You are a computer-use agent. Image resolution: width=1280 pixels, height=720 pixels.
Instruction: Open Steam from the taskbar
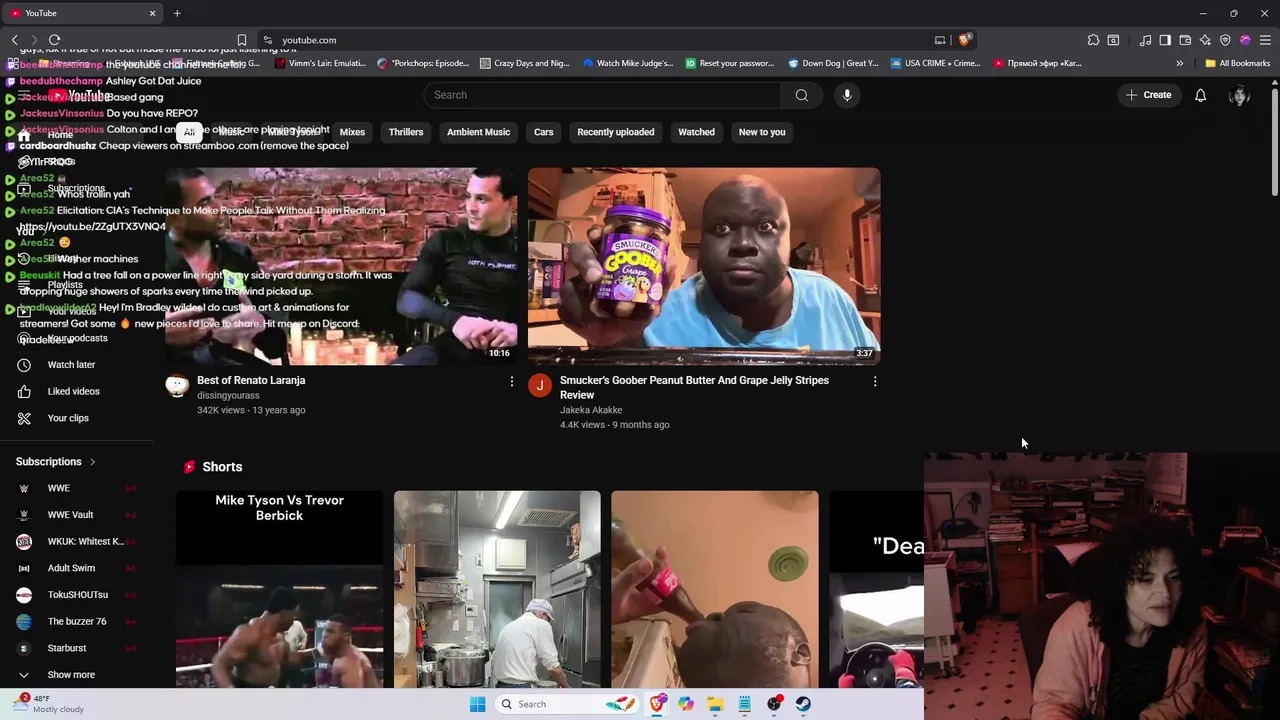tap(803, 704)
